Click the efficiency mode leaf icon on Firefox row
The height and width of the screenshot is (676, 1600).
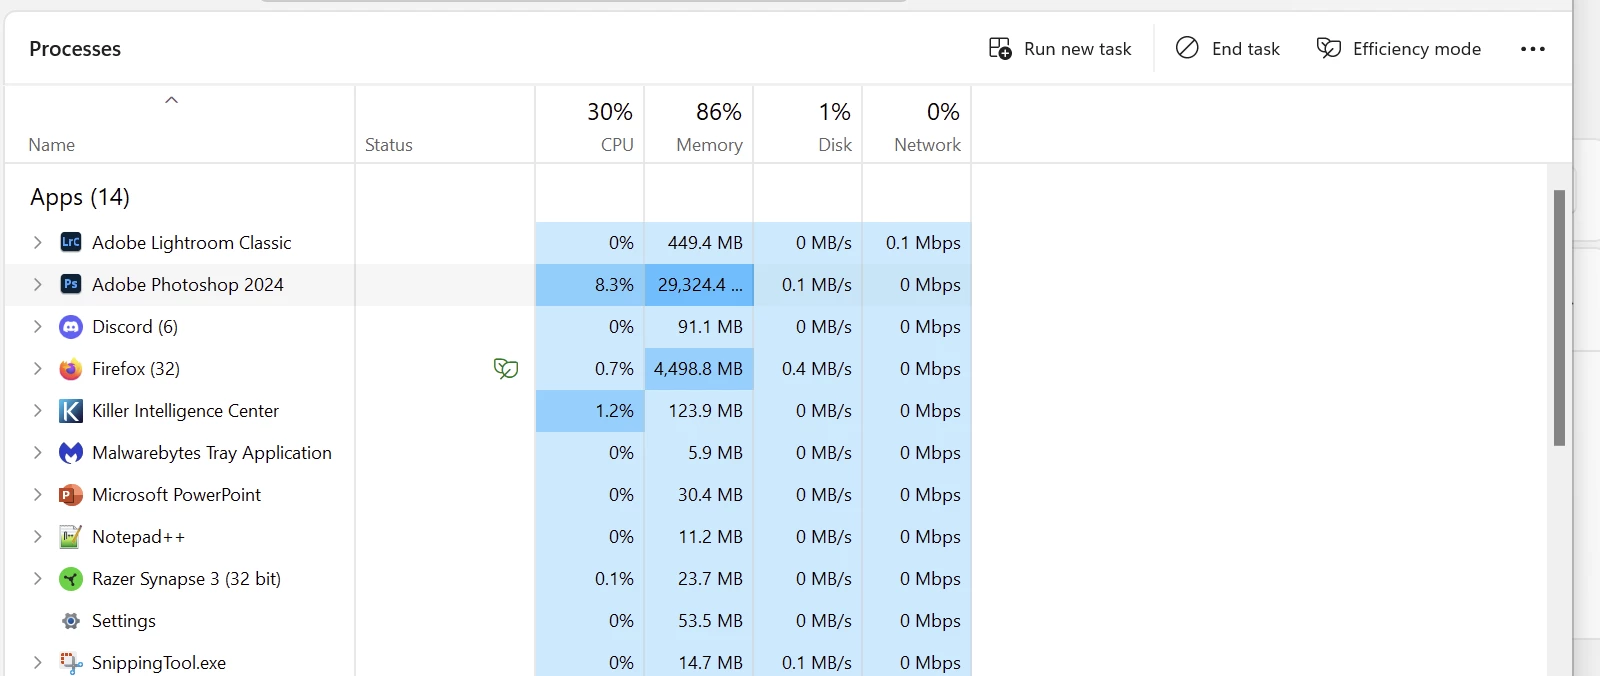pos(506,369)
